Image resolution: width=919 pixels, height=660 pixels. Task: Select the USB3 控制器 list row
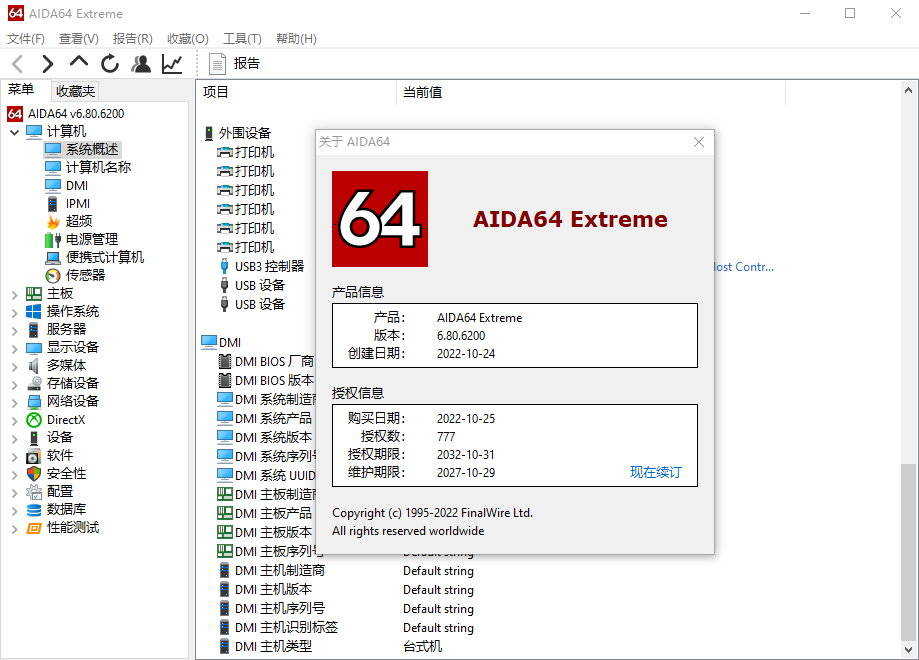coord(261,267)
